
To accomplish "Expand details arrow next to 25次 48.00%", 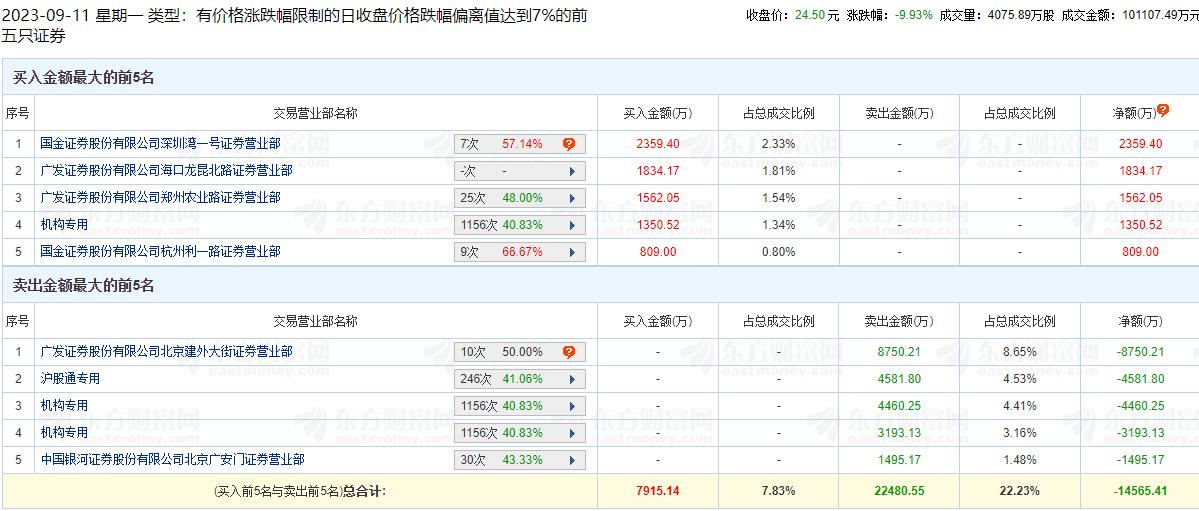I will coord(572,198).
